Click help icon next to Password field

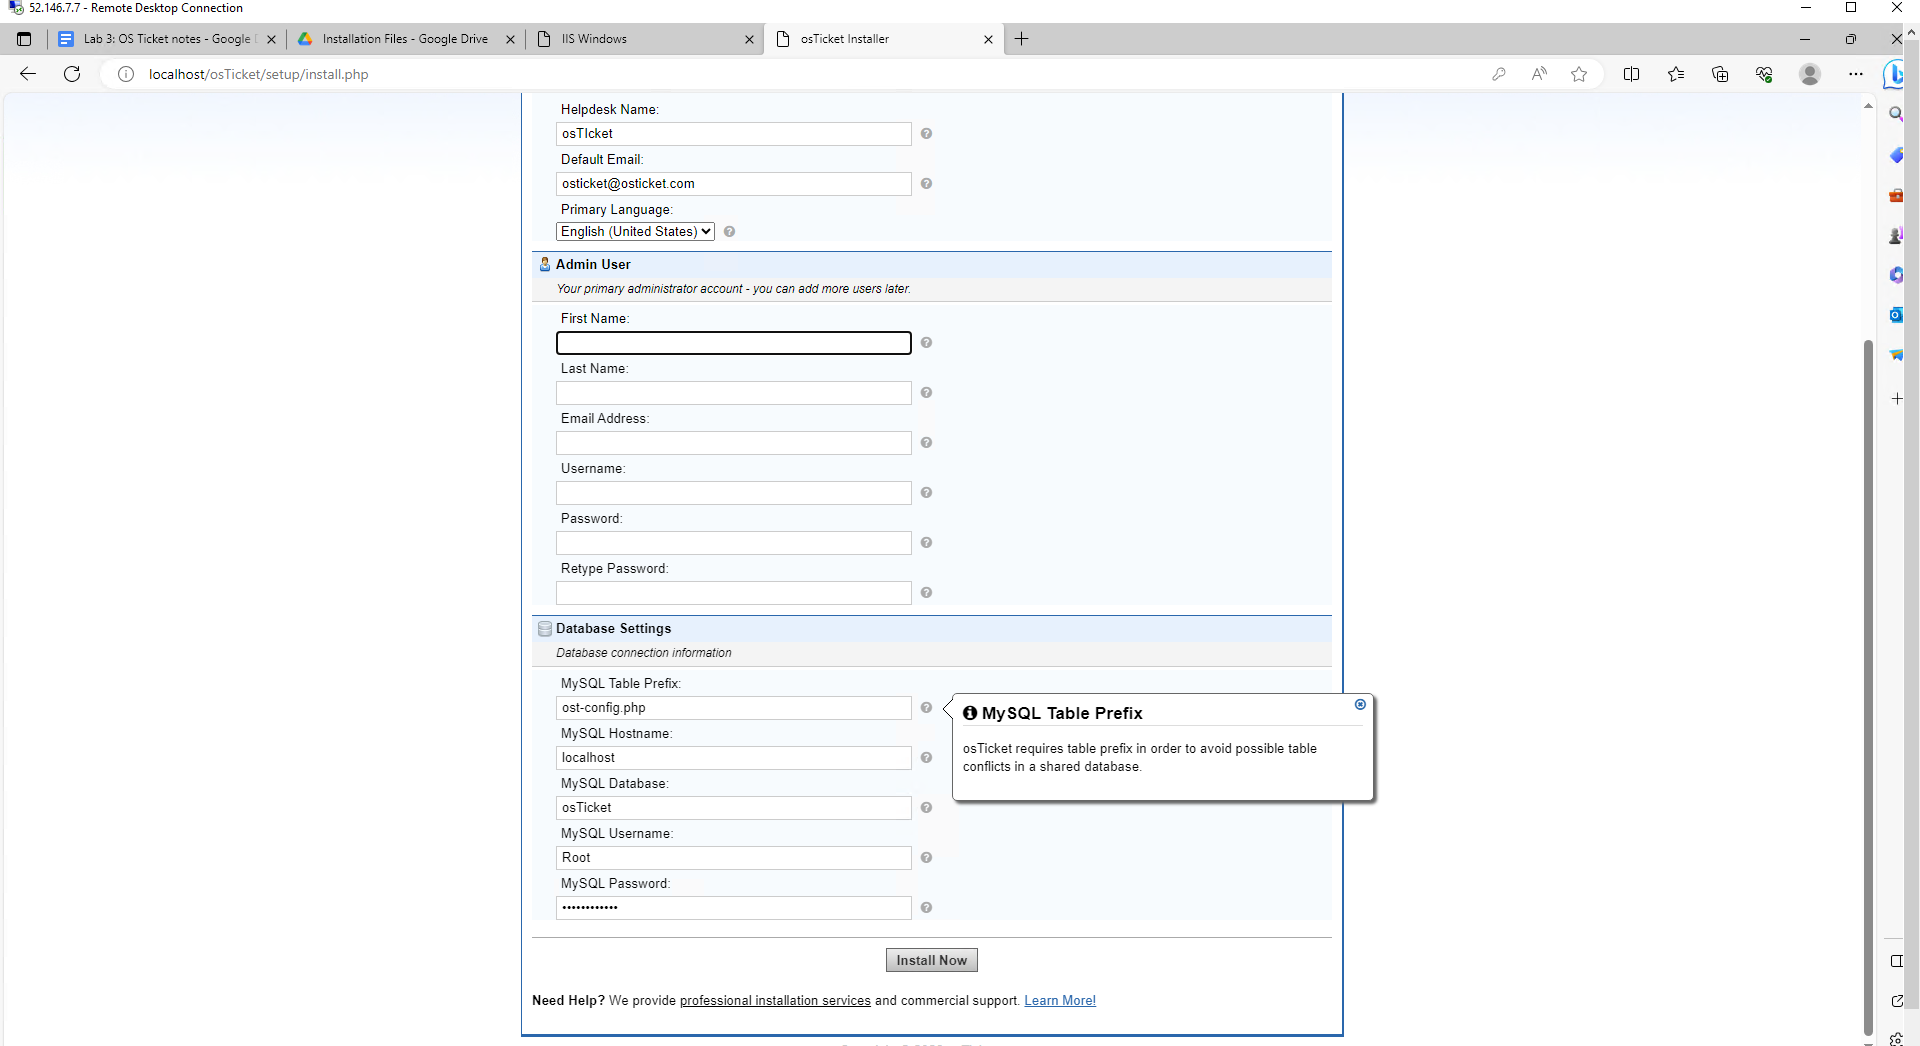pos(926,542)
